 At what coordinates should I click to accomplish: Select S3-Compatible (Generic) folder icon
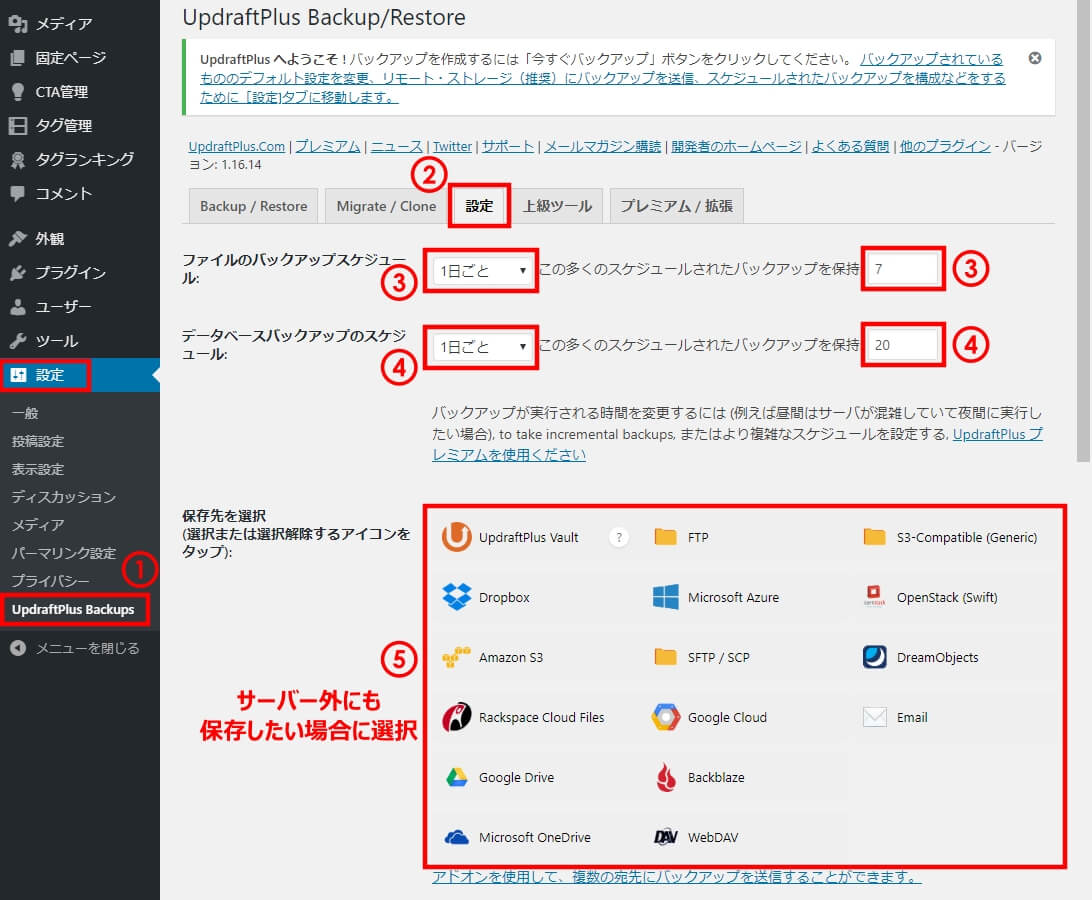(x=874, y=537)
